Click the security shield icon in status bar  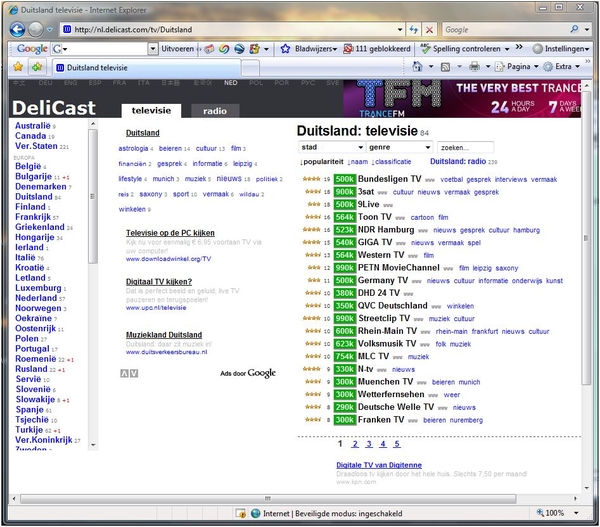[x=241, y=513]
